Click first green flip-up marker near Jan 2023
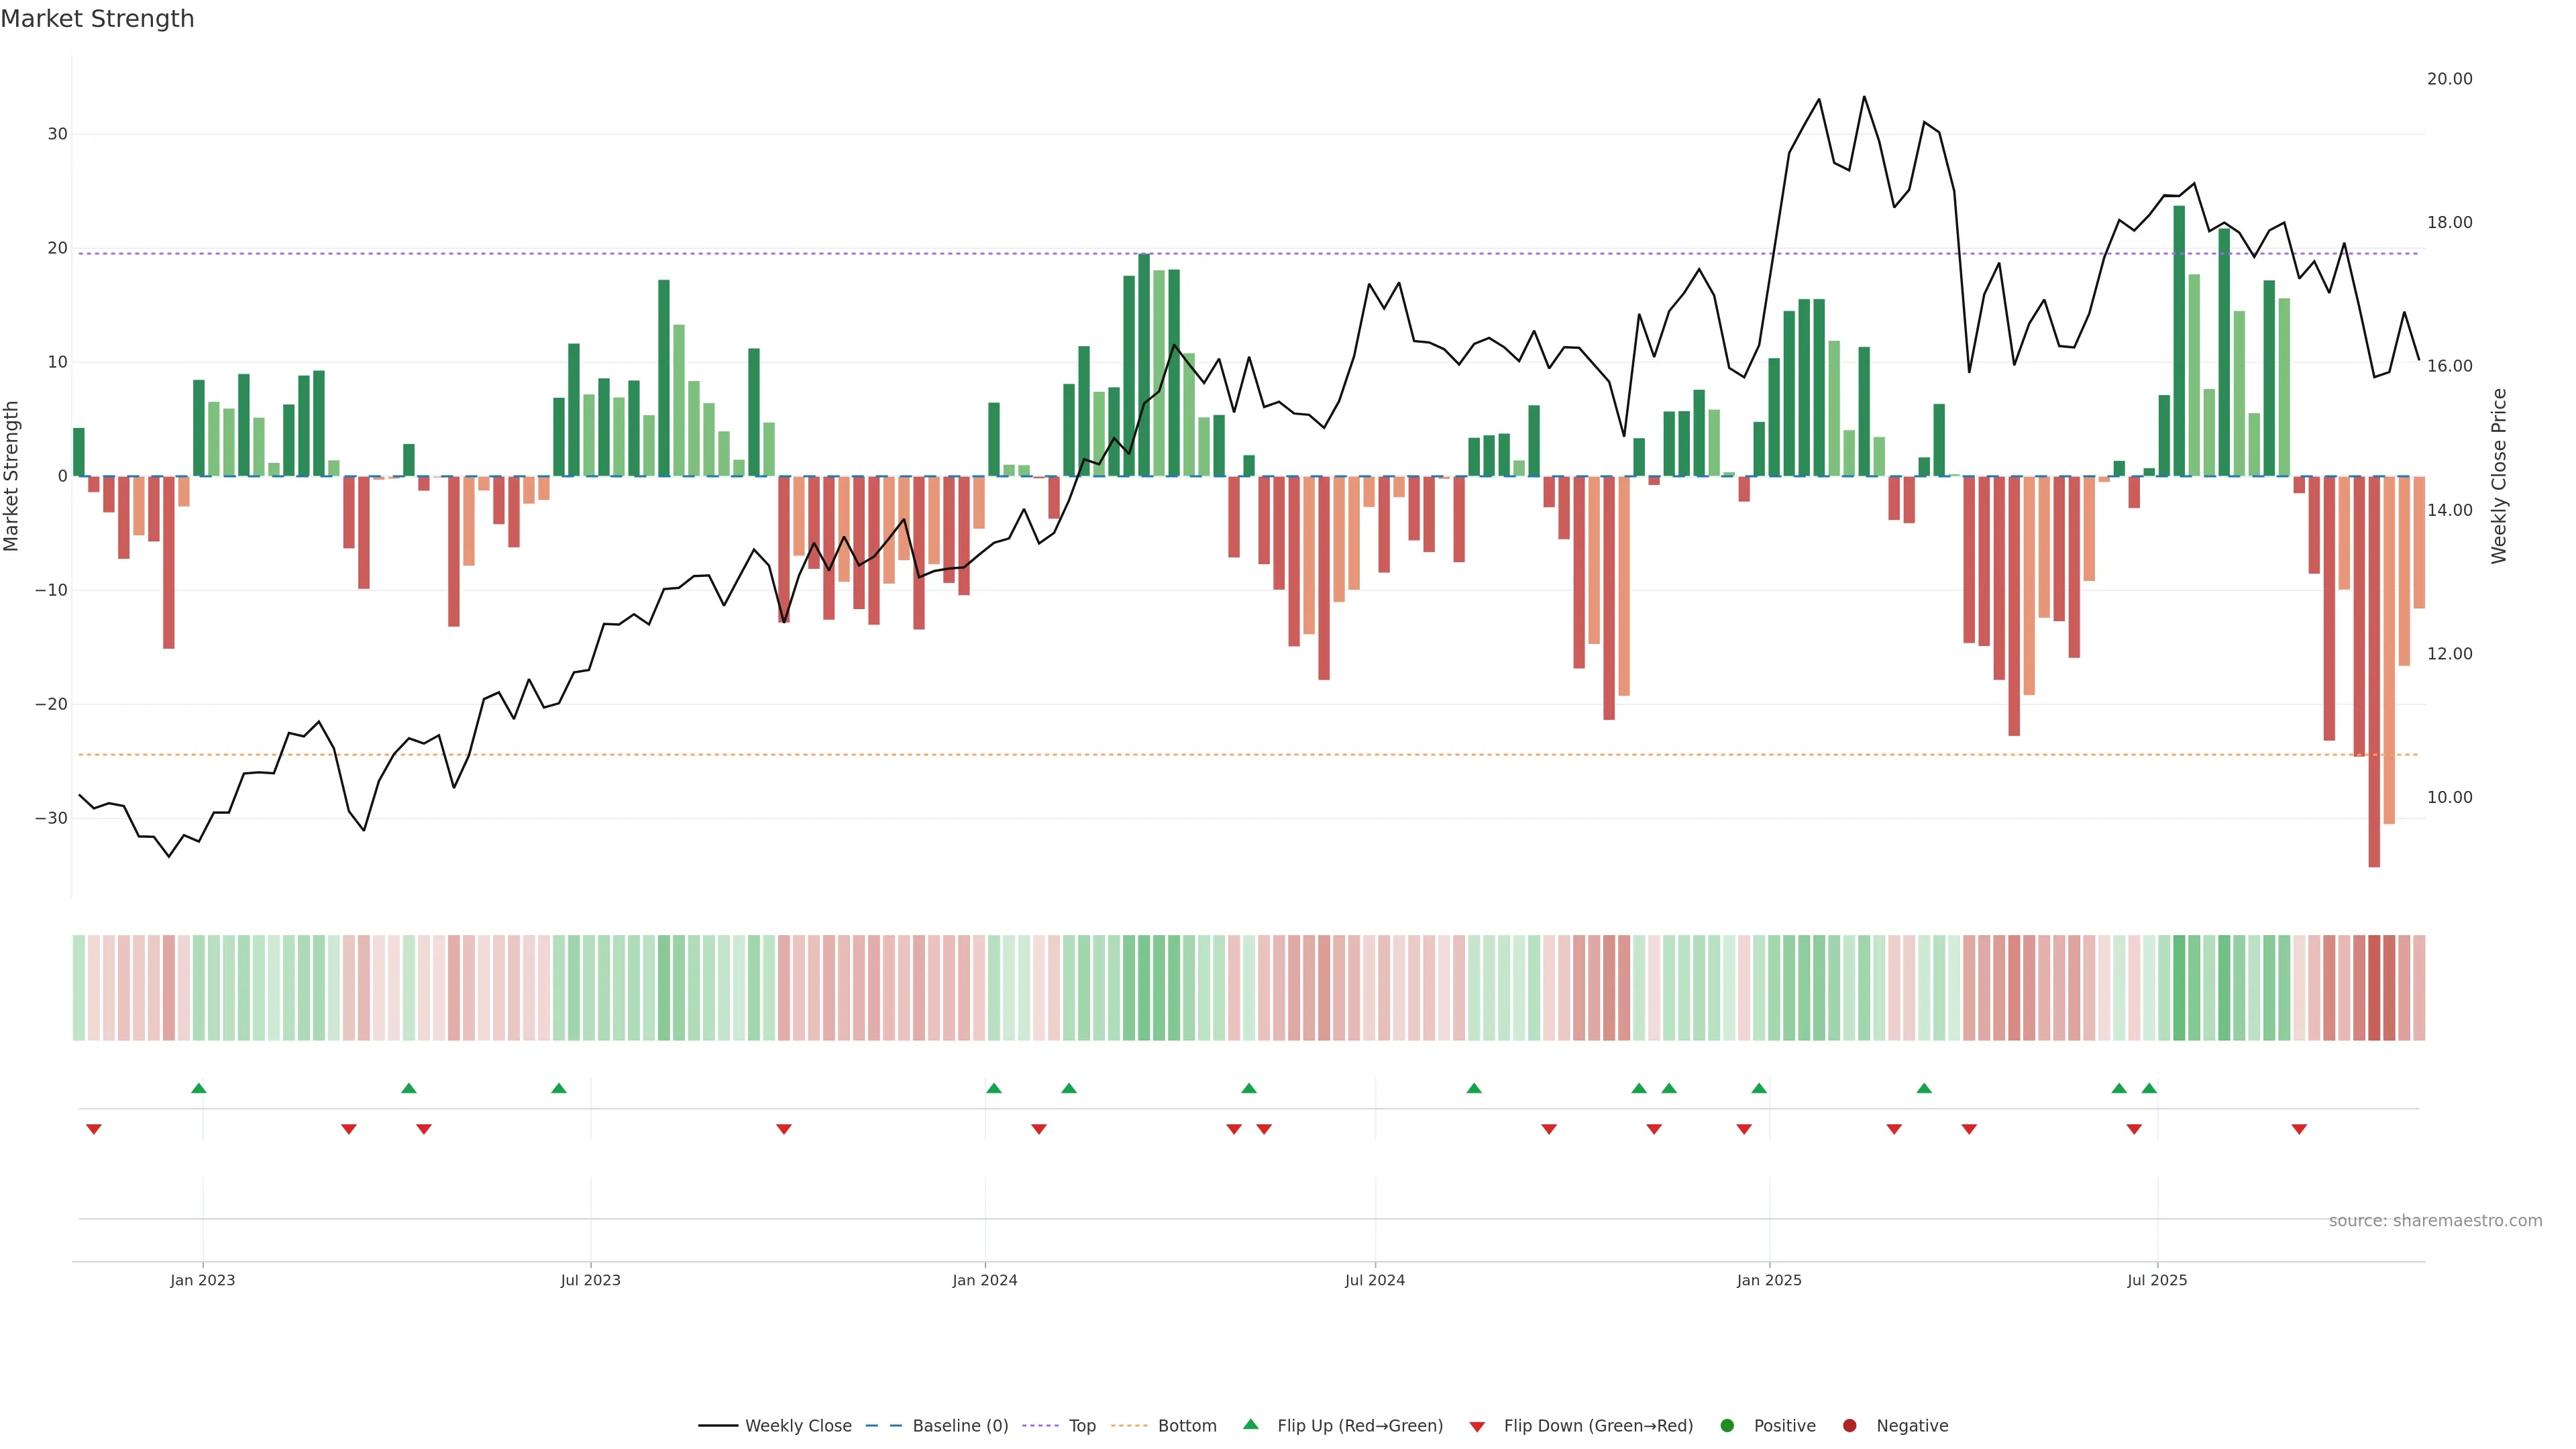The image size is (2576, 1449). pyautogui.click(x=198, y=1088)
